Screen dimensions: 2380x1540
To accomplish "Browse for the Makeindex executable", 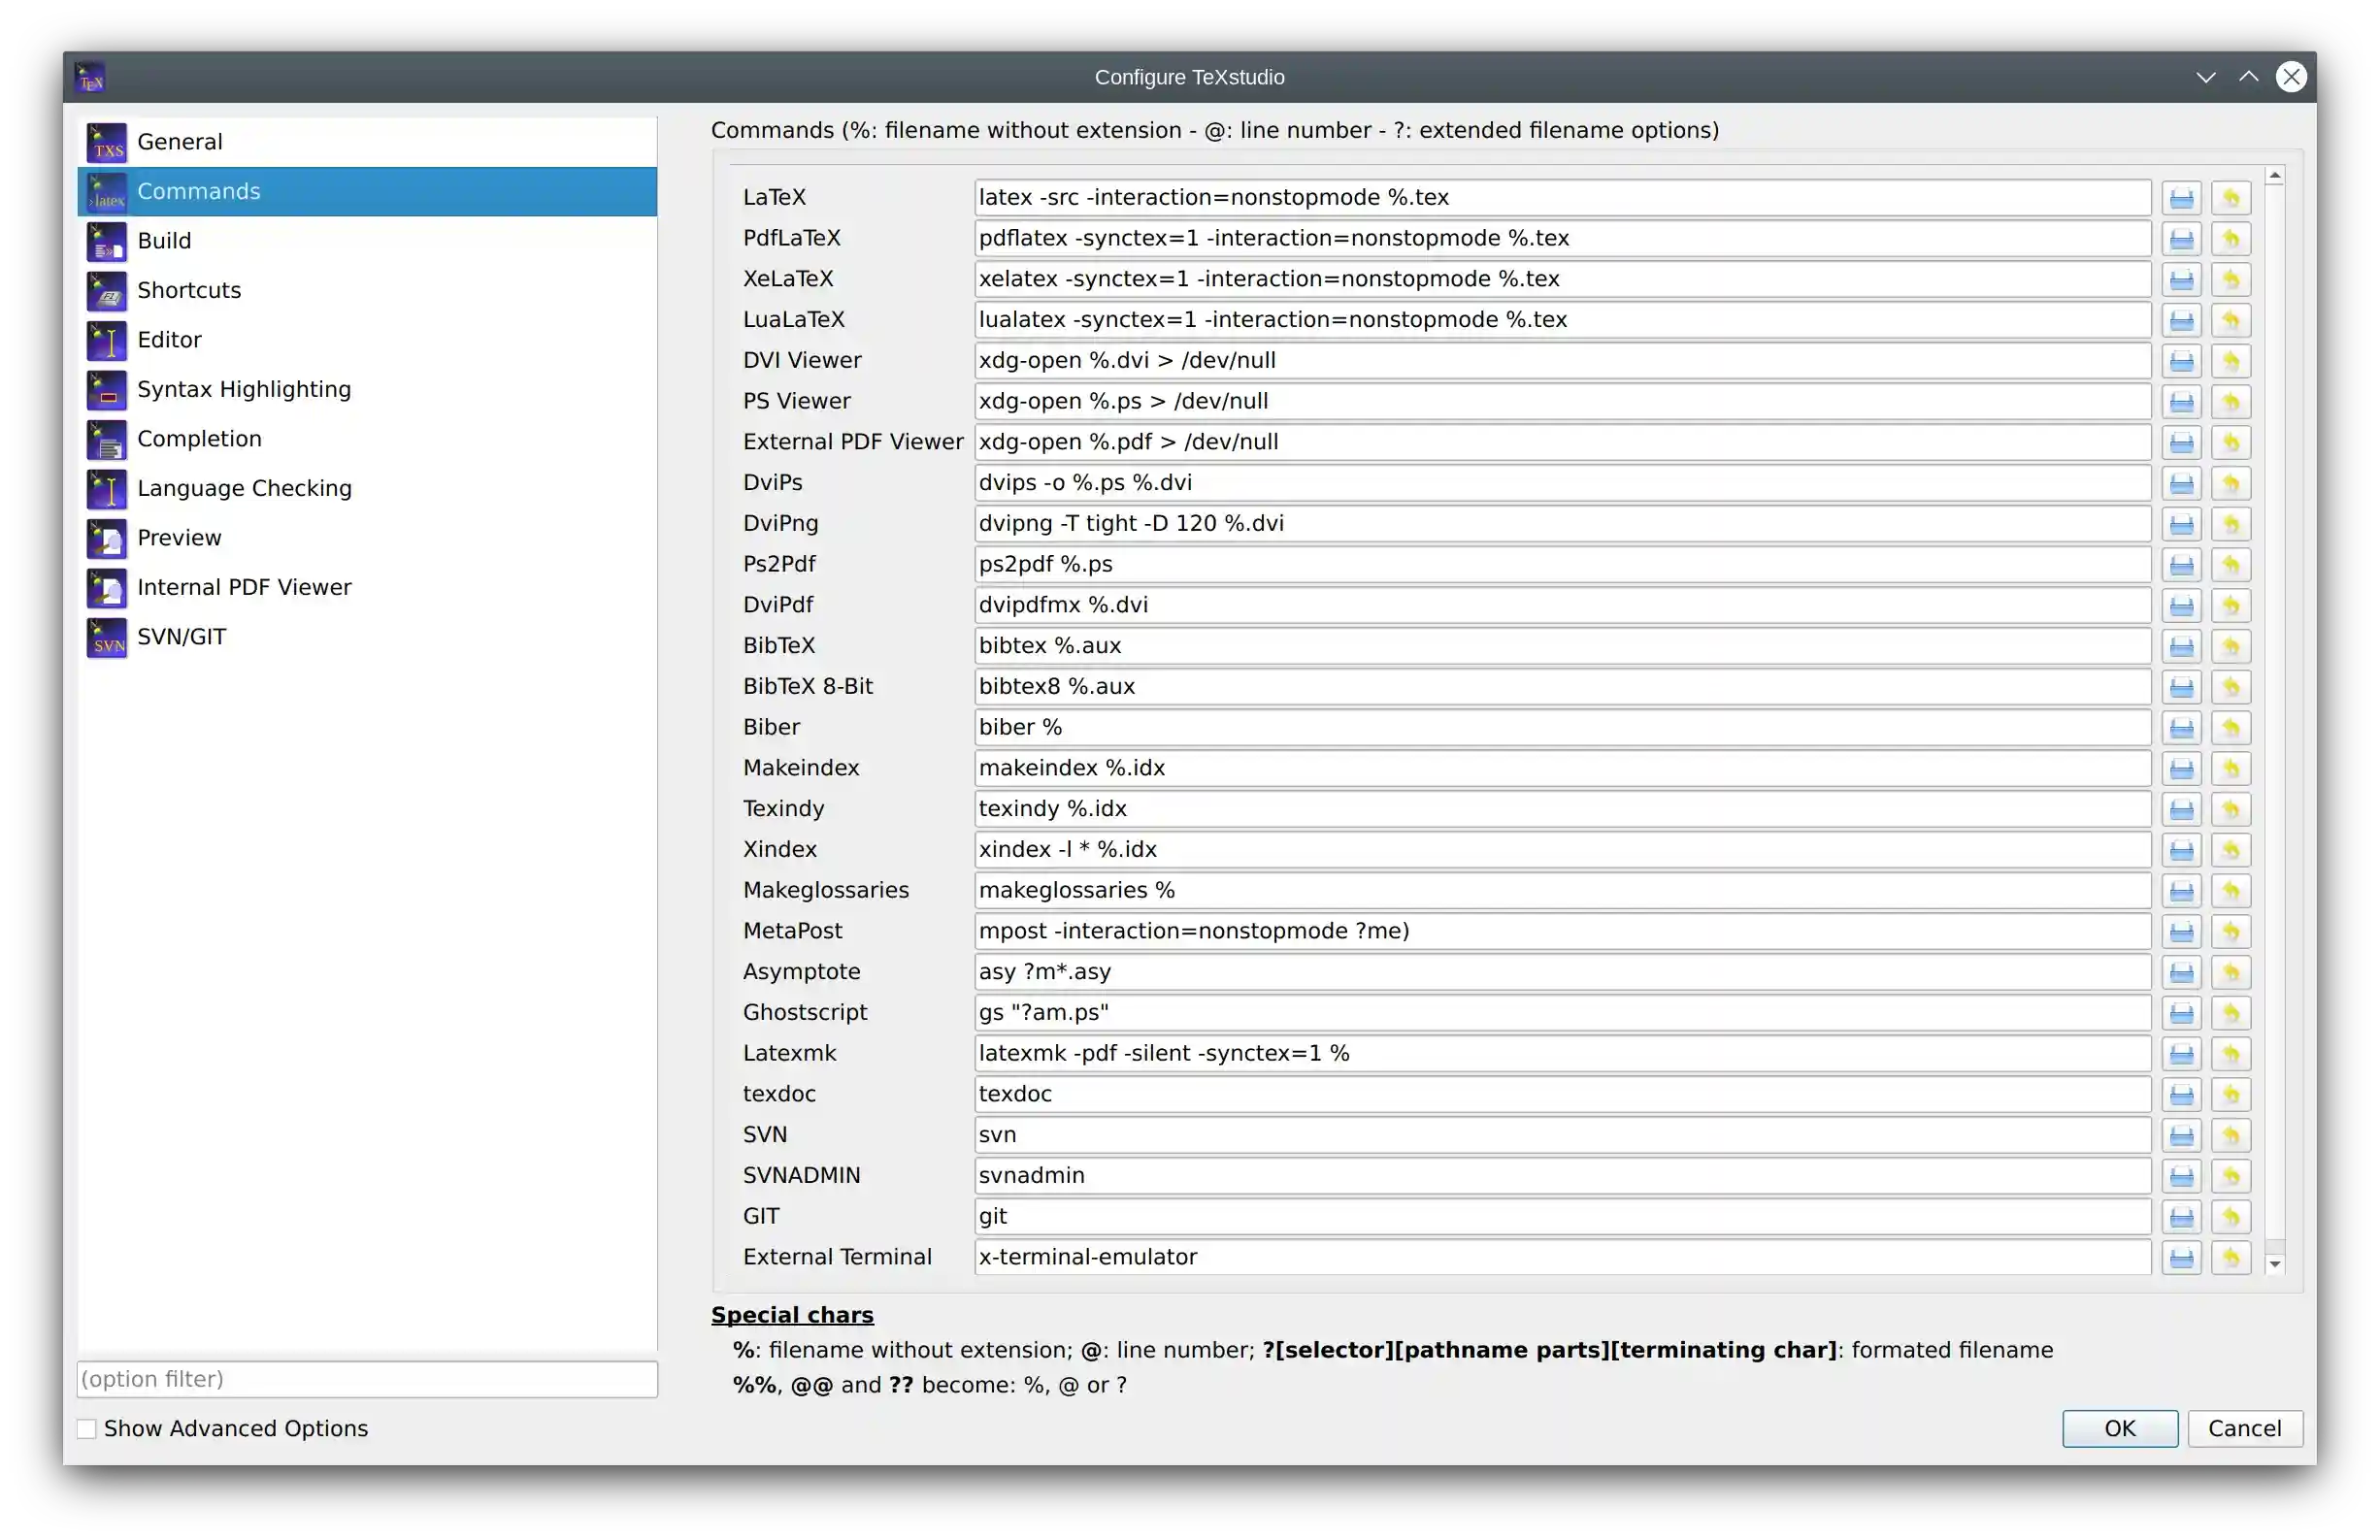I will [2183, 767].
